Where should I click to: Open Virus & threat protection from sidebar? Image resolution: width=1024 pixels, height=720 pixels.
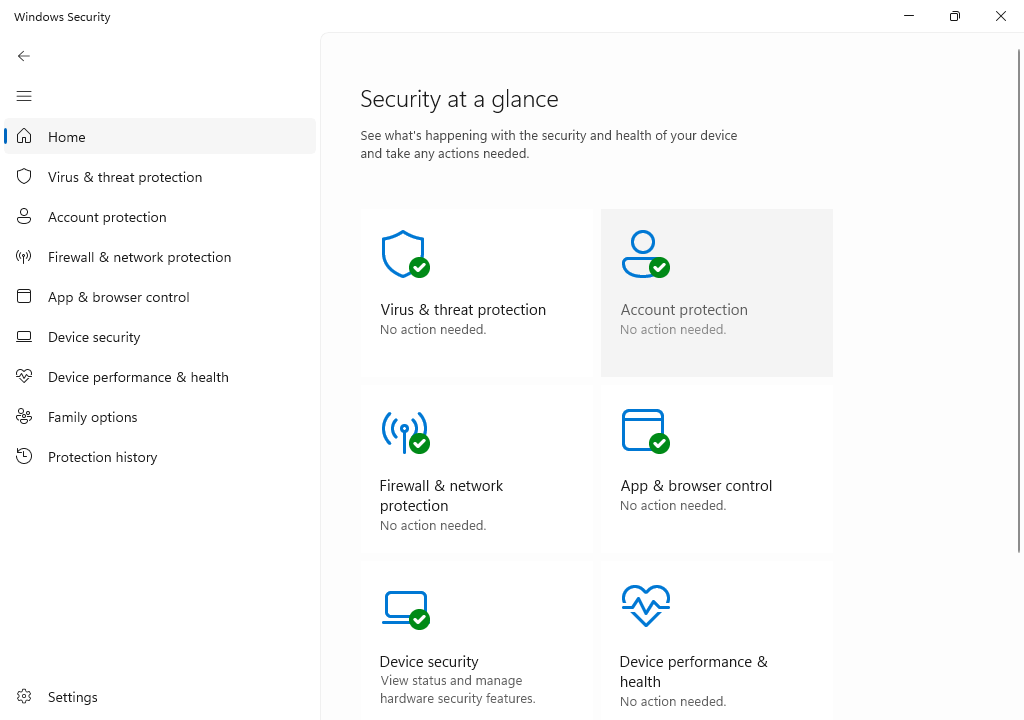click(x=125, y=177)
